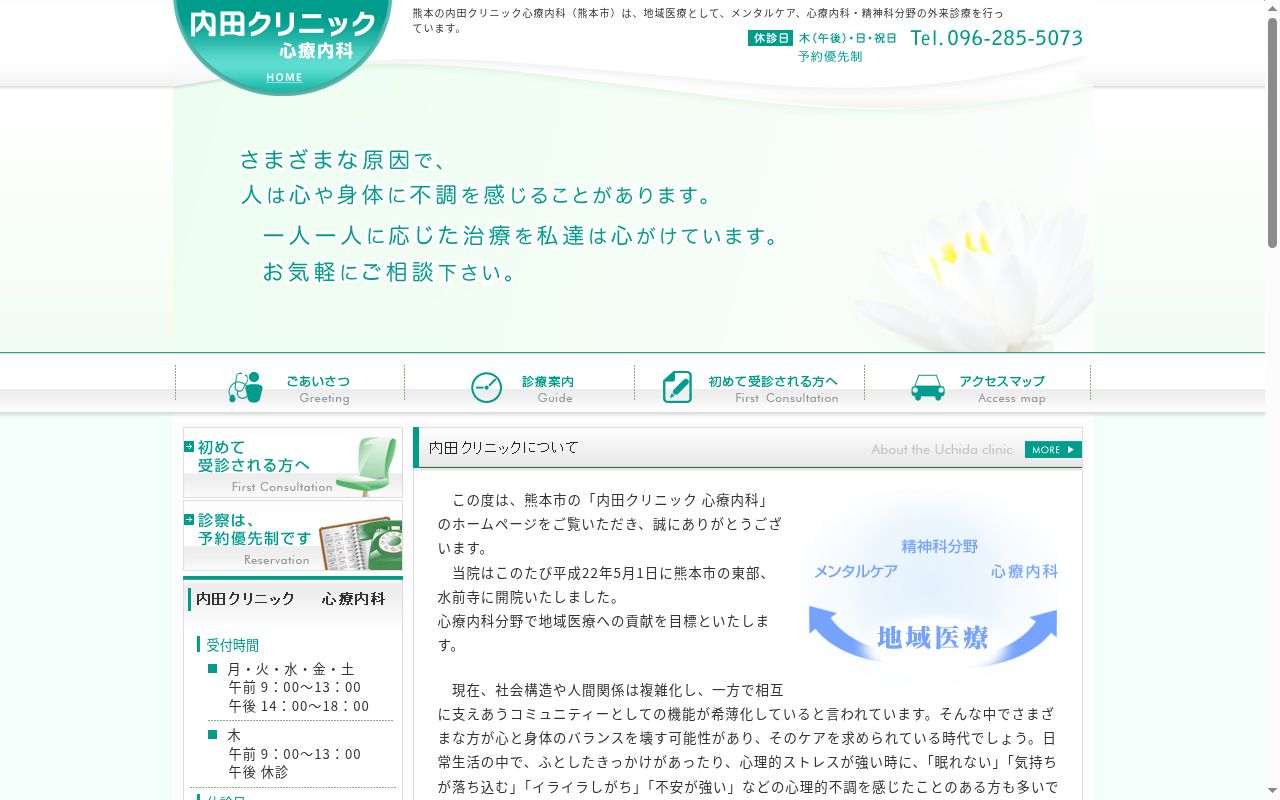Click the green chair image
The height and width of the screenshot is (800, 1280).
(367, 465)
